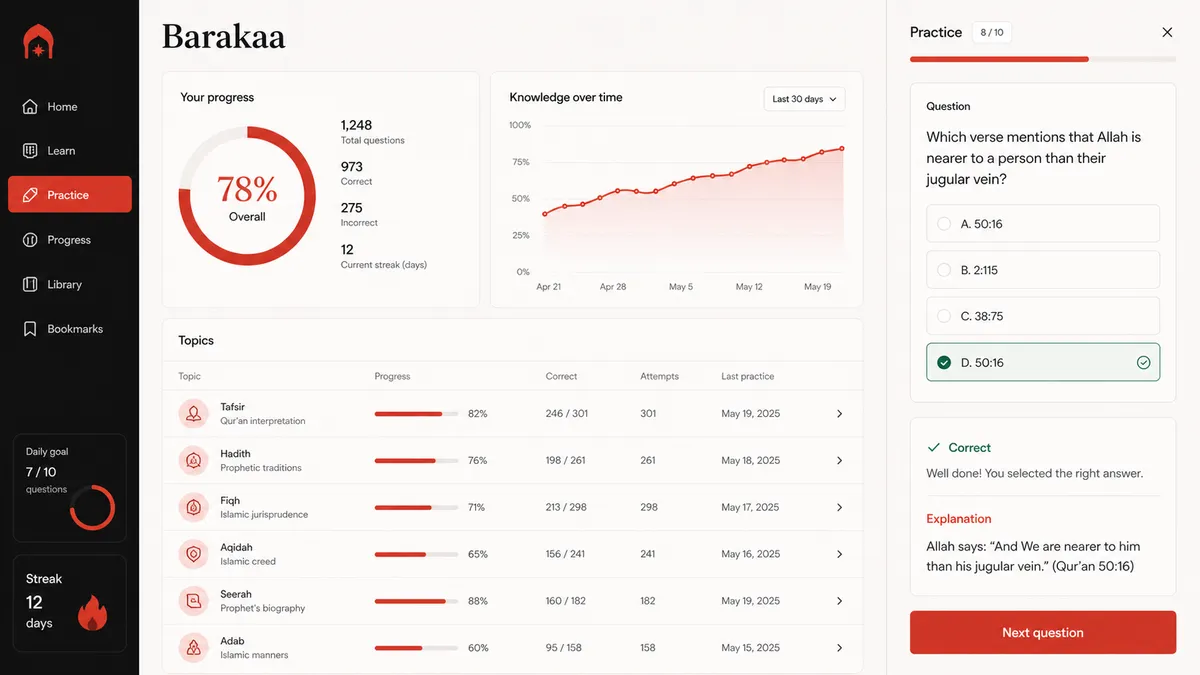The height and width of the screenshot is (675, 1200).
Task: Click the 8 / 10 question counter badge
Action: [992, 33]
